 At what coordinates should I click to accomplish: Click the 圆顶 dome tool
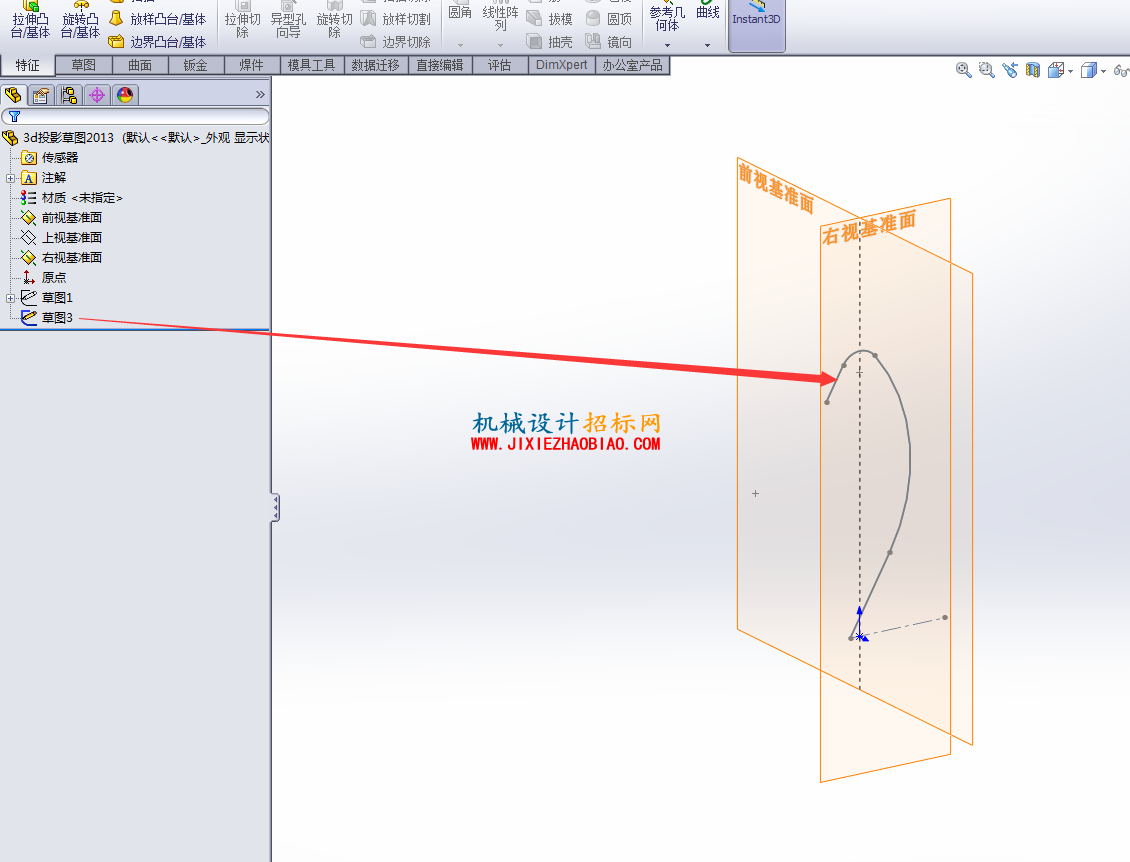click(x=609, y=19)
